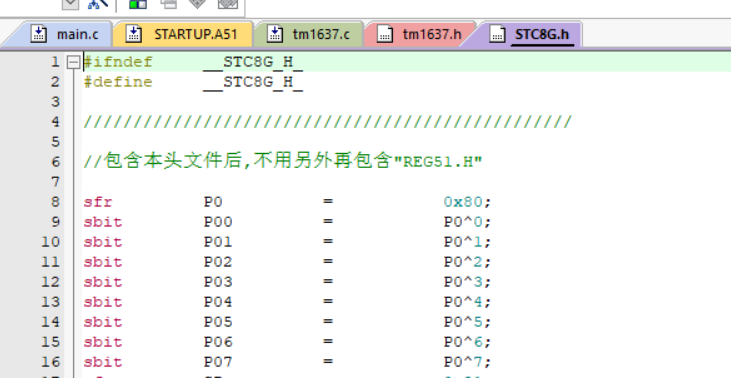This screenshot has width=731, height=378.
Task: Place cursor on the 0x80 value
Action: 463,202
